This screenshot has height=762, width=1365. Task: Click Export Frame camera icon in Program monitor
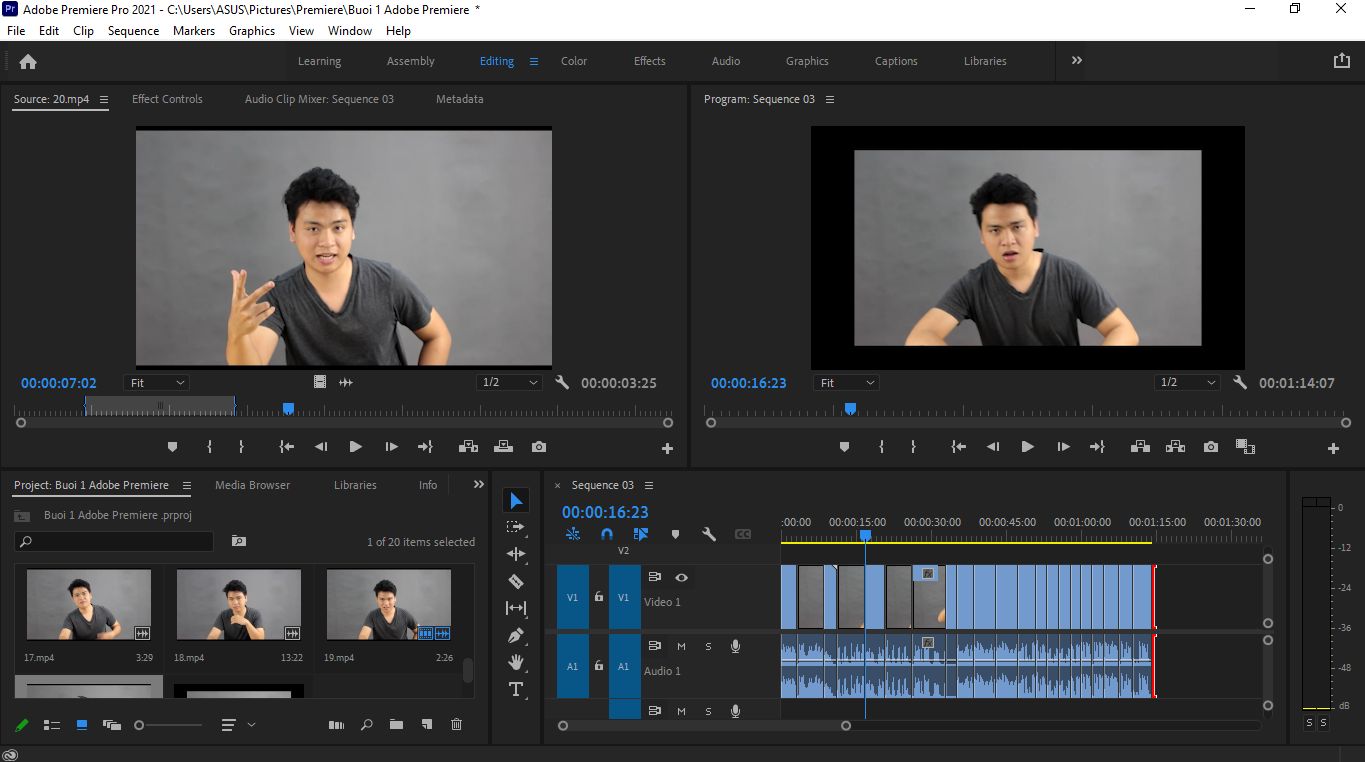point(1211,447)
